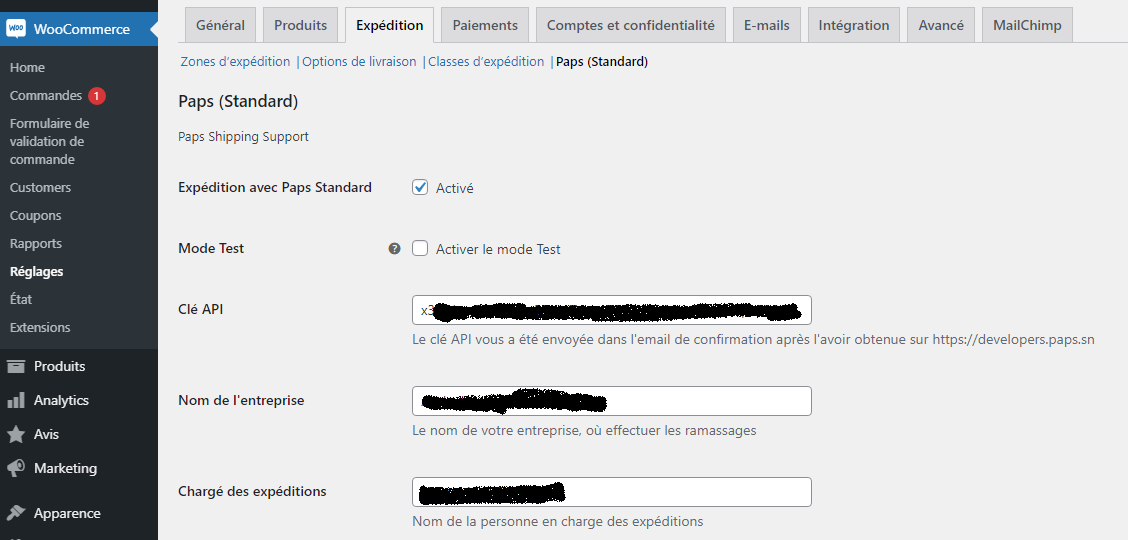
Task: Click the Avis star icon
Action: click(16, 434)
